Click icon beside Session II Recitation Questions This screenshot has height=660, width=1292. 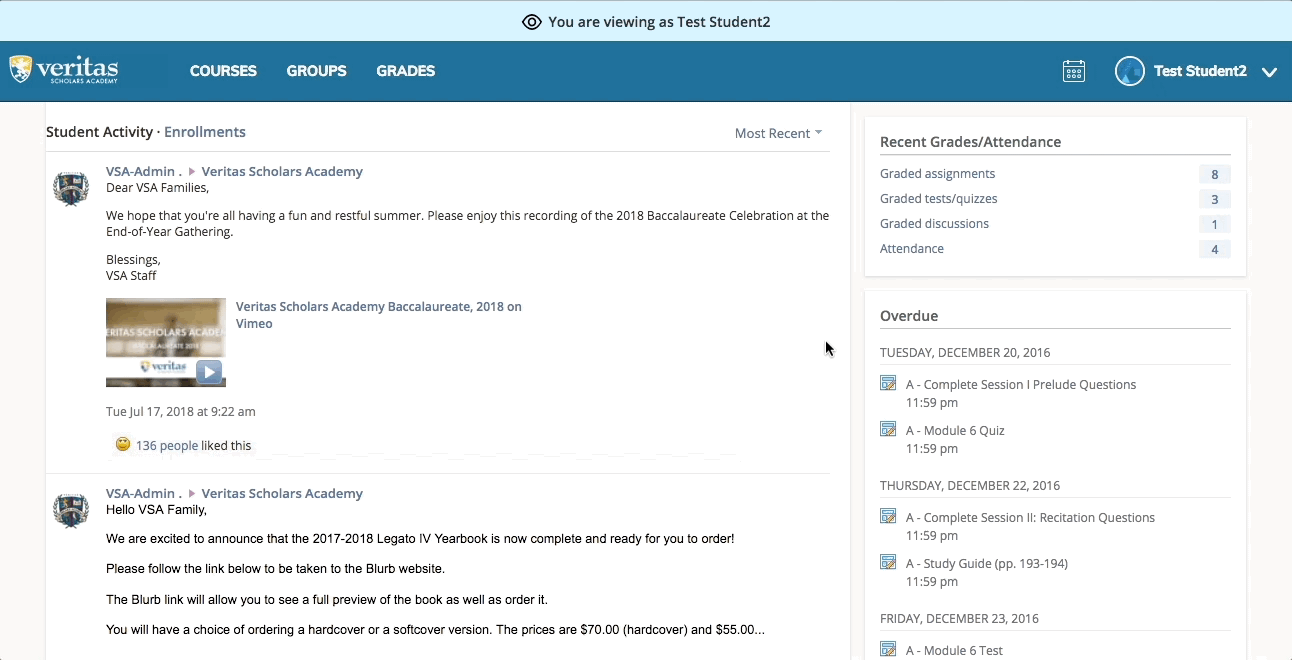tap(888, 516)
